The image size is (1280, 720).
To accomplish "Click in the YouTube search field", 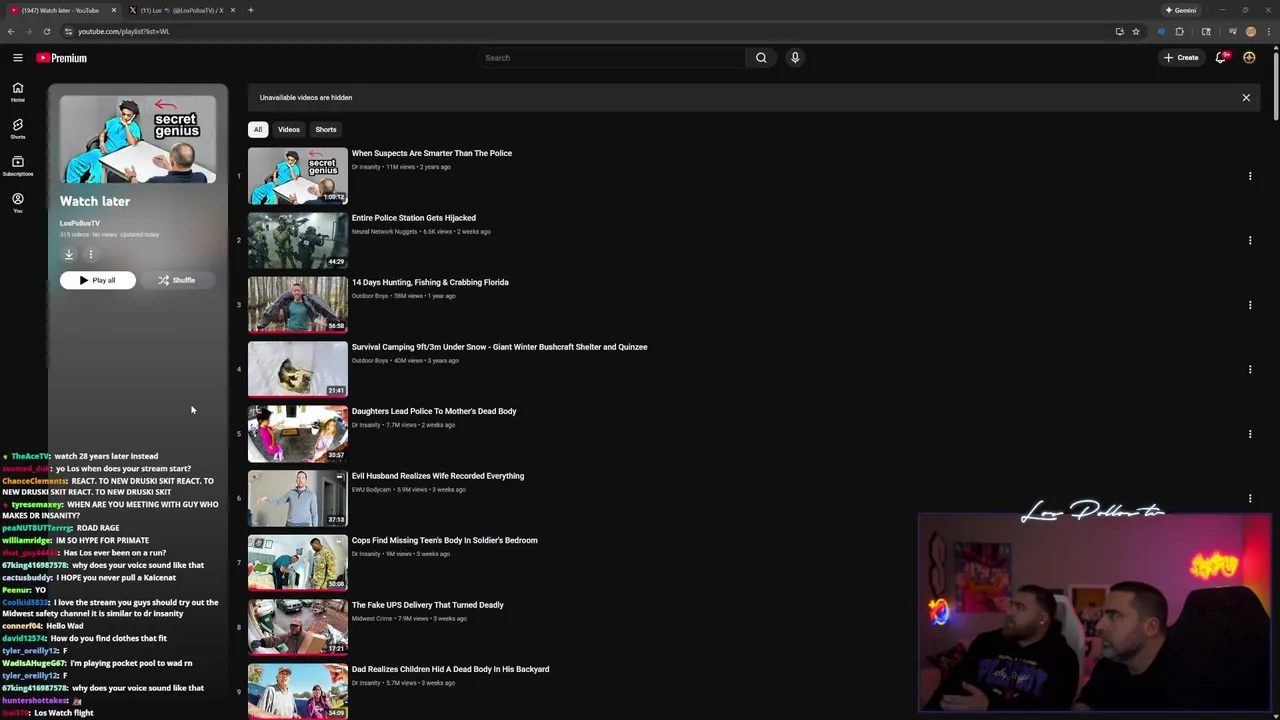I will [x=612, y=58].
